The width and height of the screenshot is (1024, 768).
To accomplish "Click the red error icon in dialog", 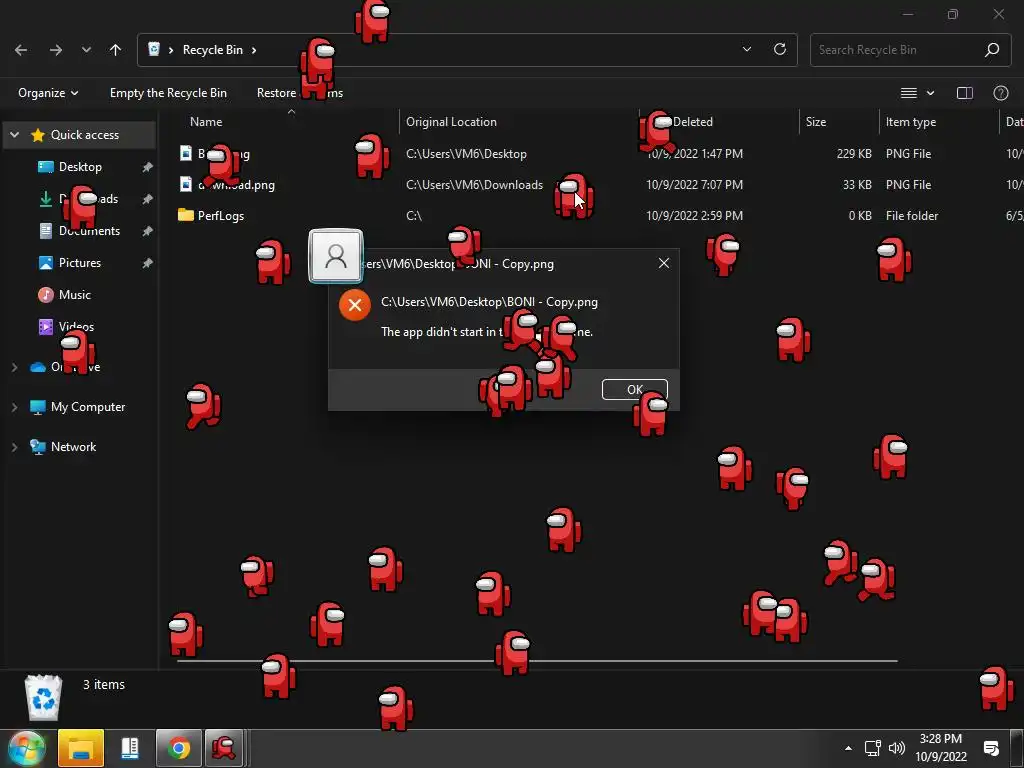I will 355,305.
